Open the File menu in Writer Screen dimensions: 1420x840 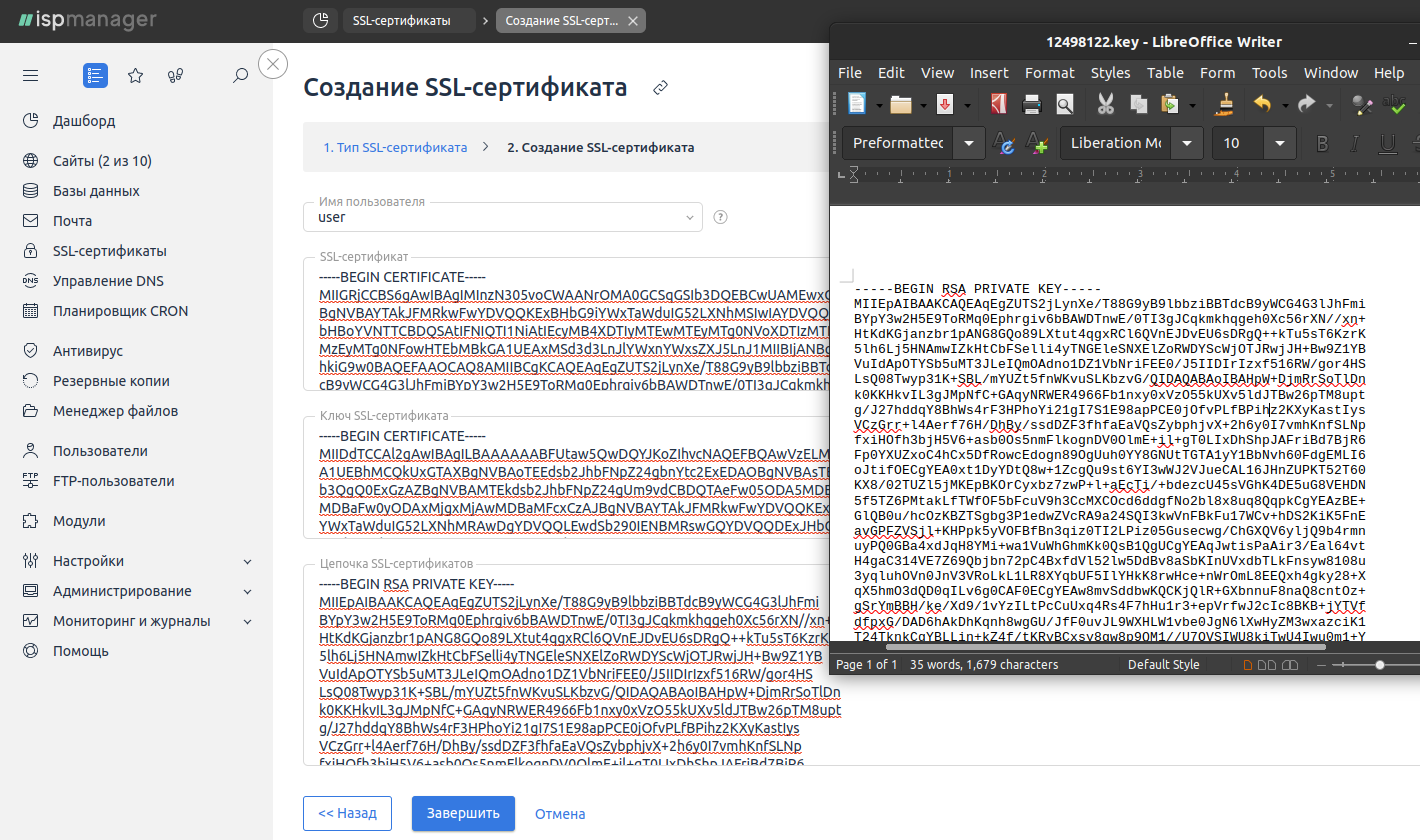(x=850, y=73)
